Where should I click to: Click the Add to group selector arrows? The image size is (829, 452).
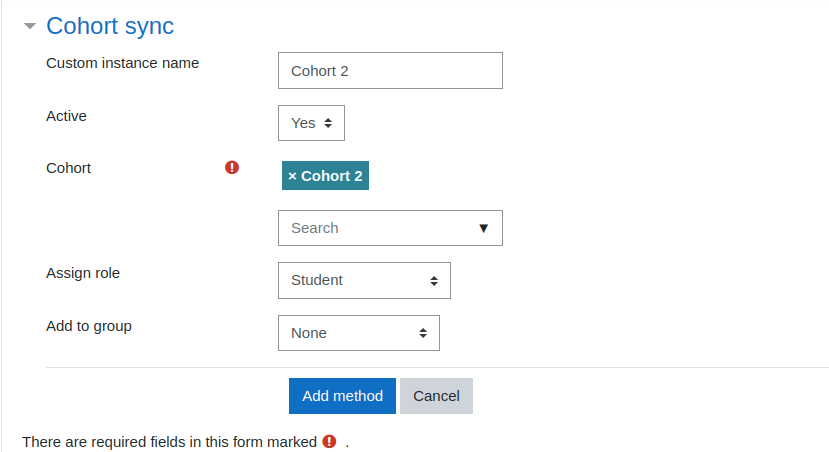click(423, 333)
